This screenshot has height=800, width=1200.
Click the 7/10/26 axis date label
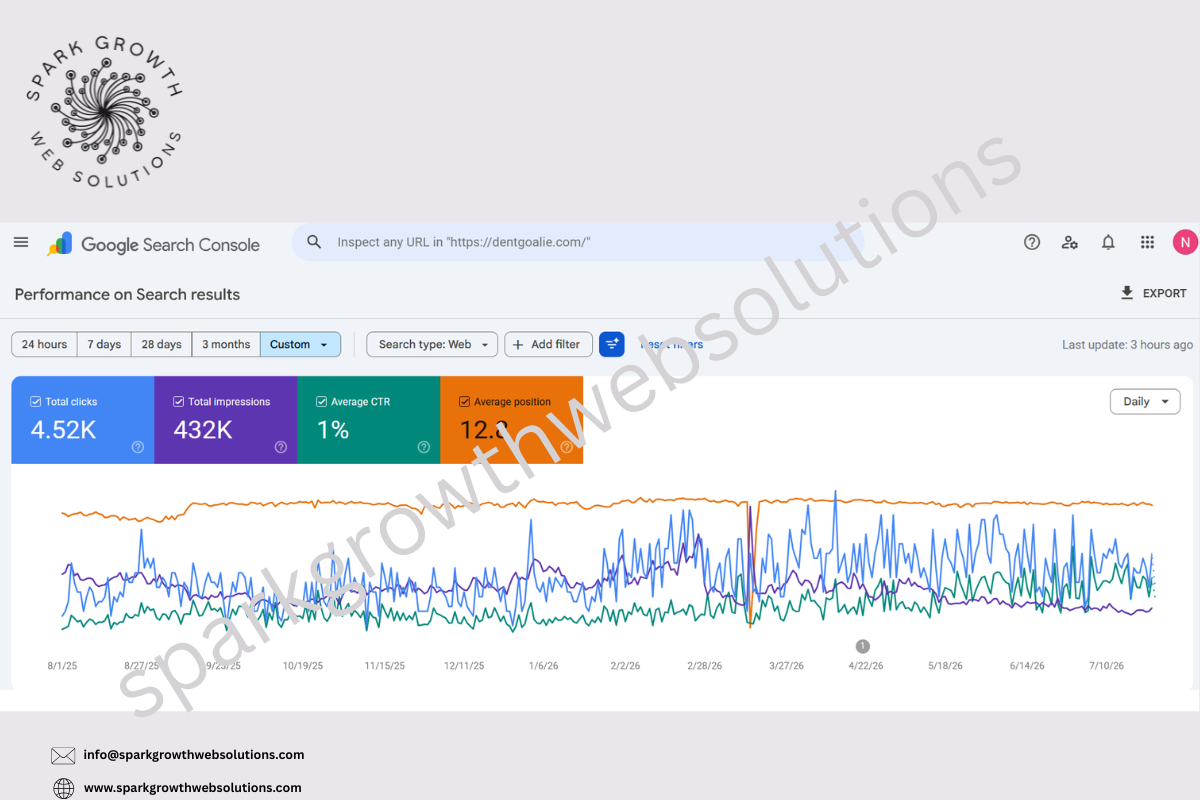1107,666
